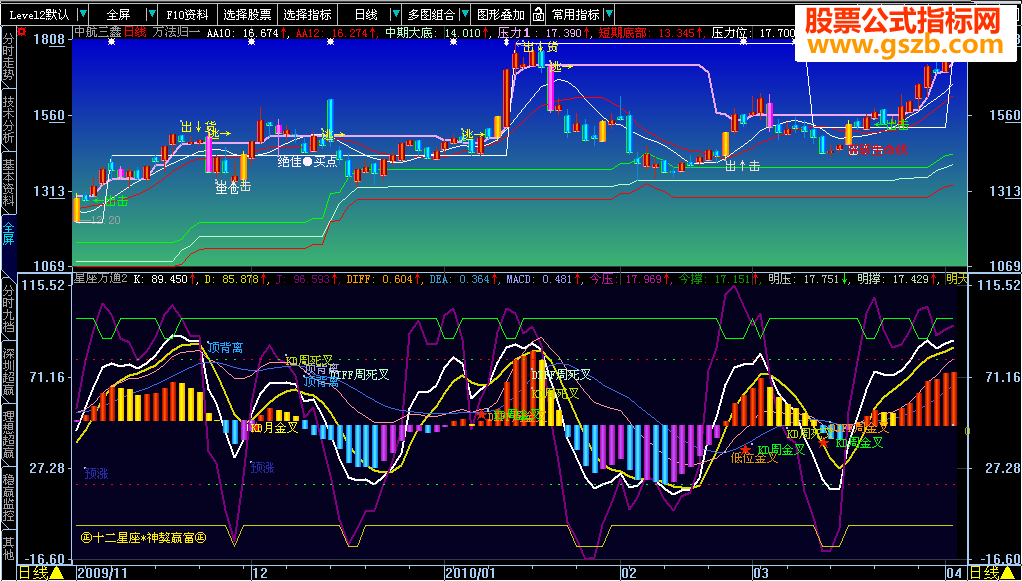Click the lock icon beside 图形叠加
Viewport: 1022px width, 581px height.
tap(538, 14)
